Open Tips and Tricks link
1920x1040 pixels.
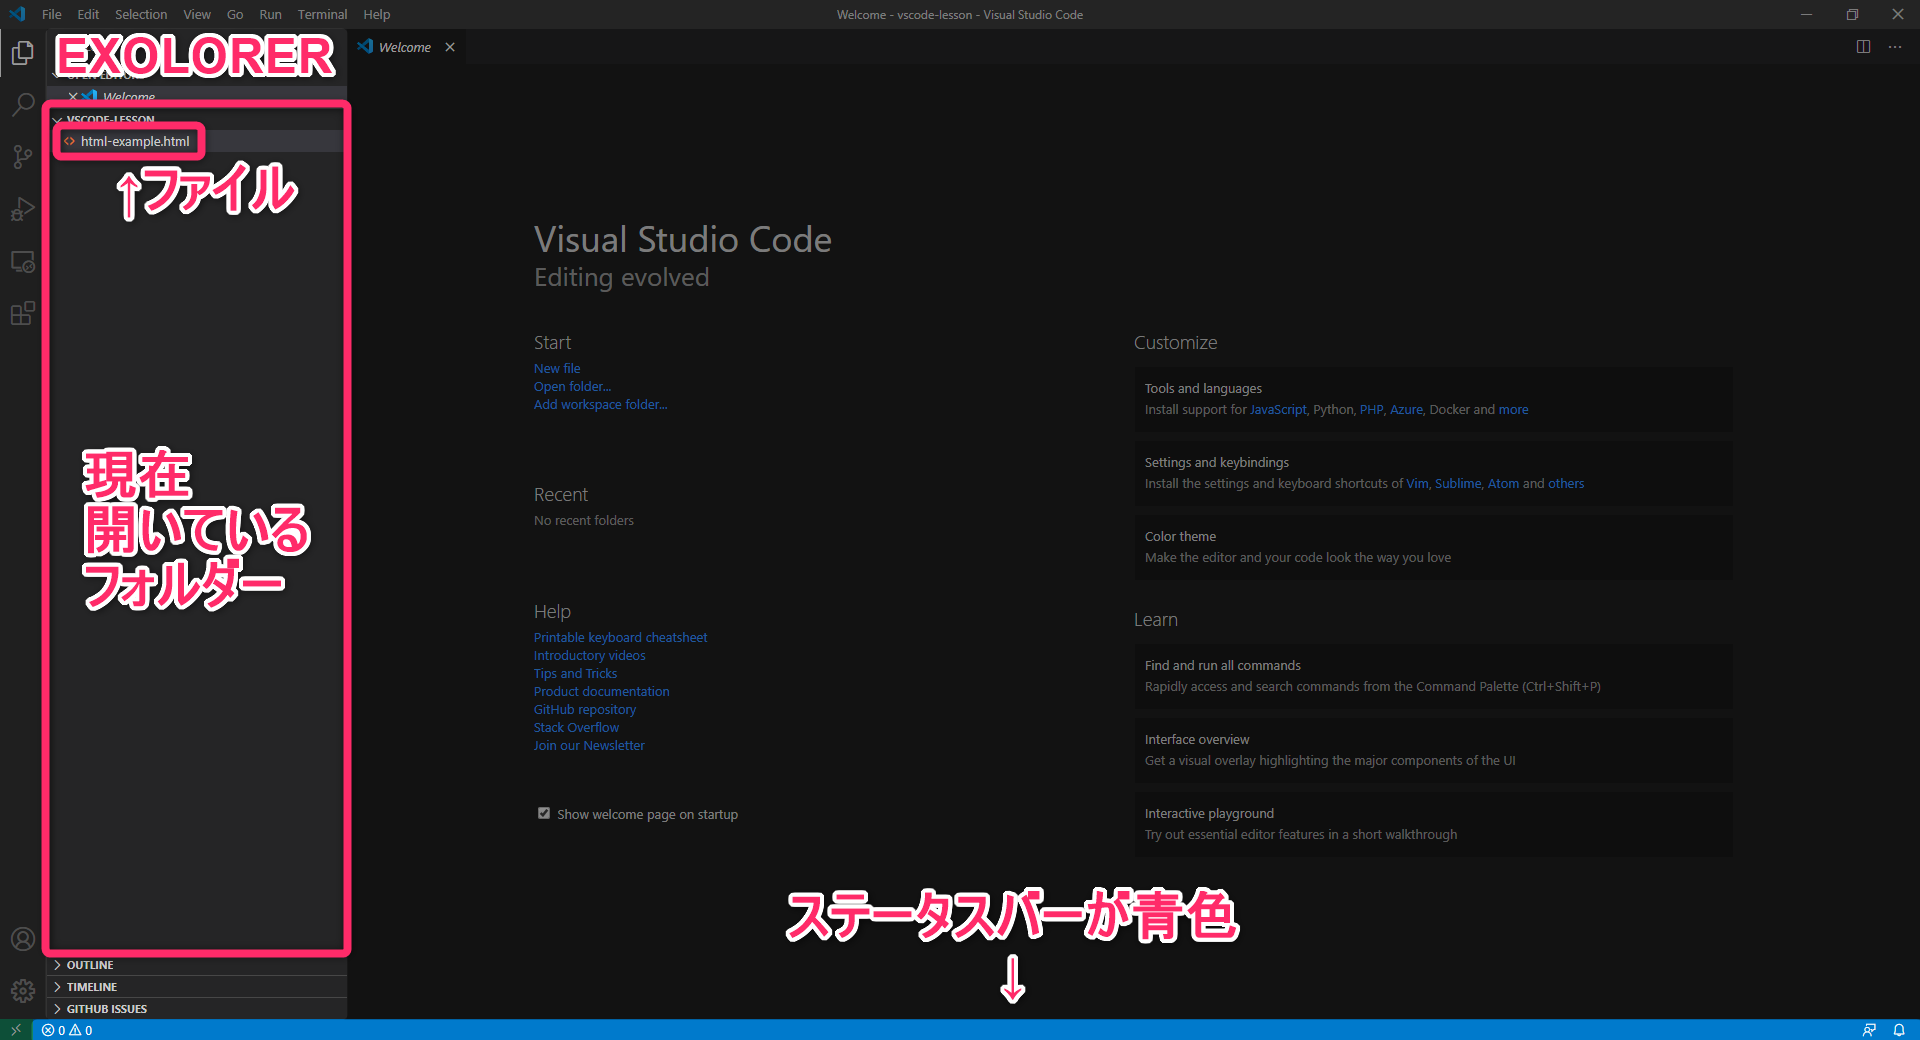[x=575, y=673]
